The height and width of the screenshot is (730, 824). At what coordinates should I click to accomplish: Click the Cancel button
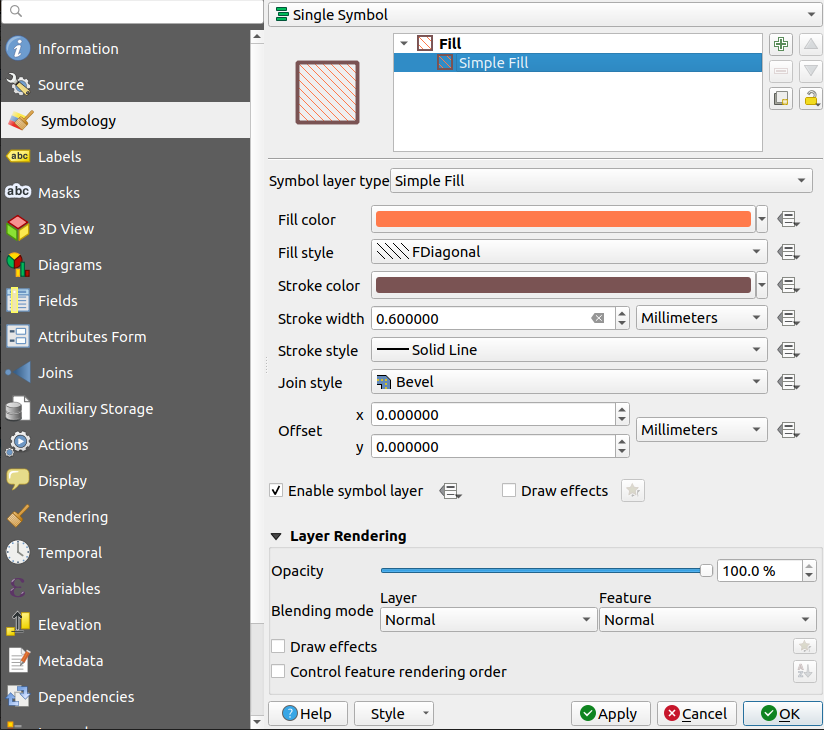point(696,714)
